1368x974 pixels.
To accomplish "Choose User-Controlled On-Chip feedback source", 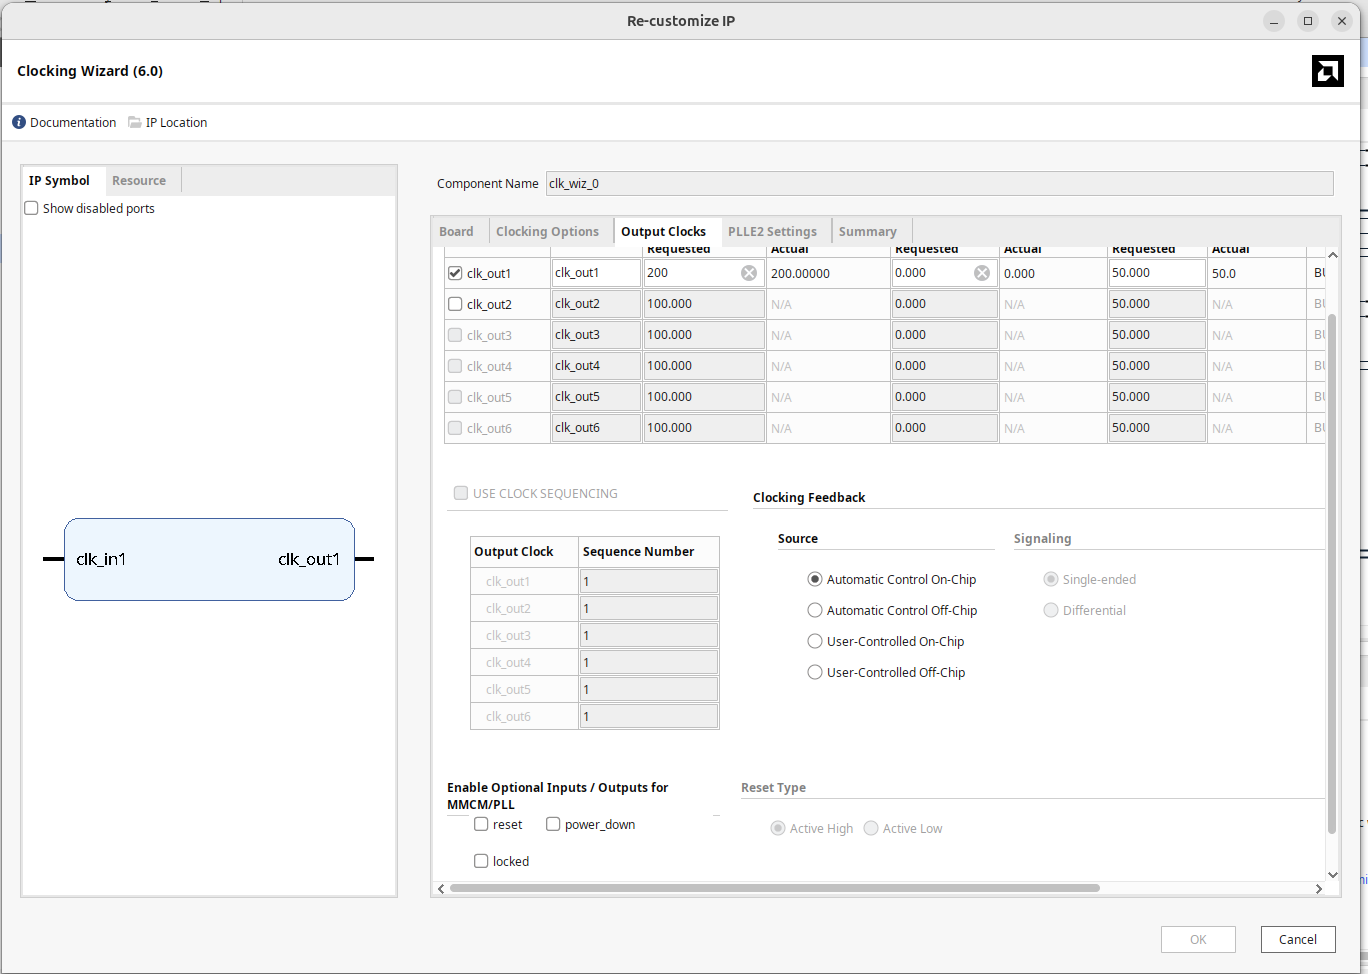I will 815,641.
